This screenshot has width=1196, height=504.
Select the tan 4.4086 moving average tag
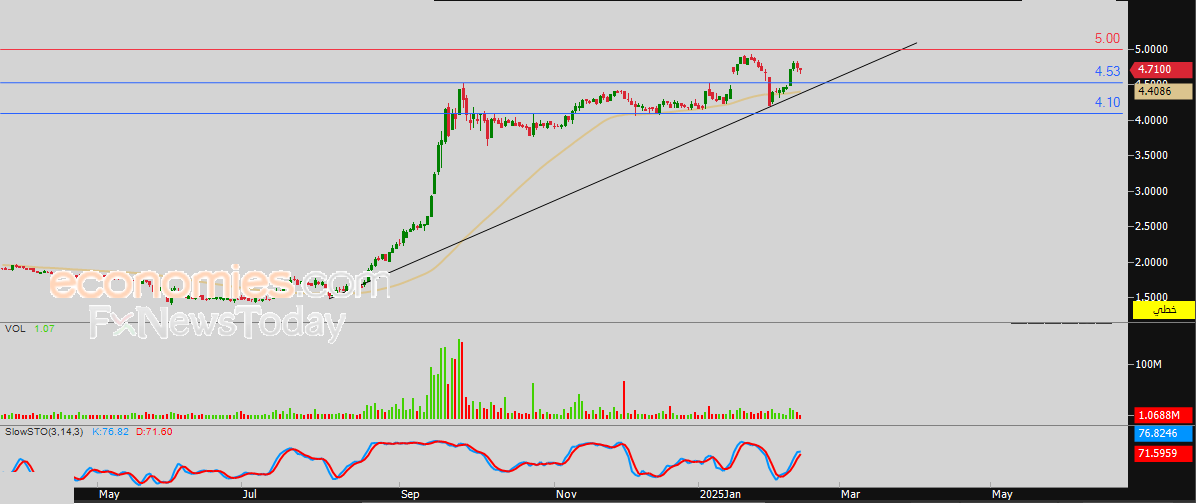(1163, 91)
